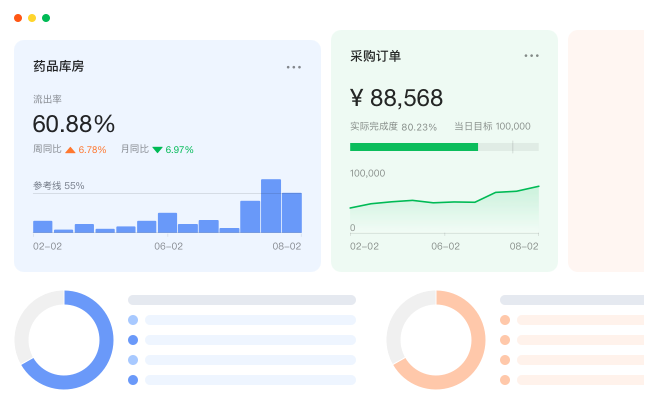Click the last blue legend dot
The height and width of the screenshot is (404, 646).
pos(133,380)
